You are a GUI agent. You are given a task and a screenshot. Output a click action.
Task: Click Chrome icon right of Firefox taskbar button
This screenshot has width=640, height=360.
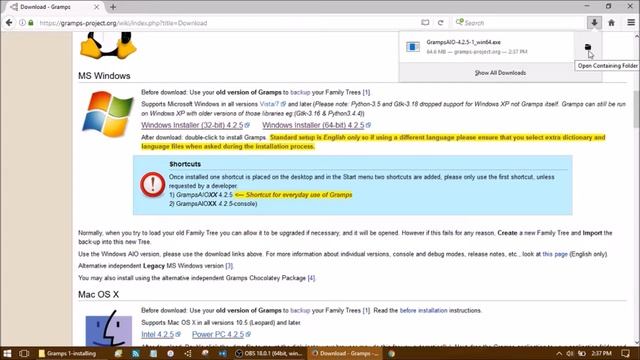click(x=391, y=353)
